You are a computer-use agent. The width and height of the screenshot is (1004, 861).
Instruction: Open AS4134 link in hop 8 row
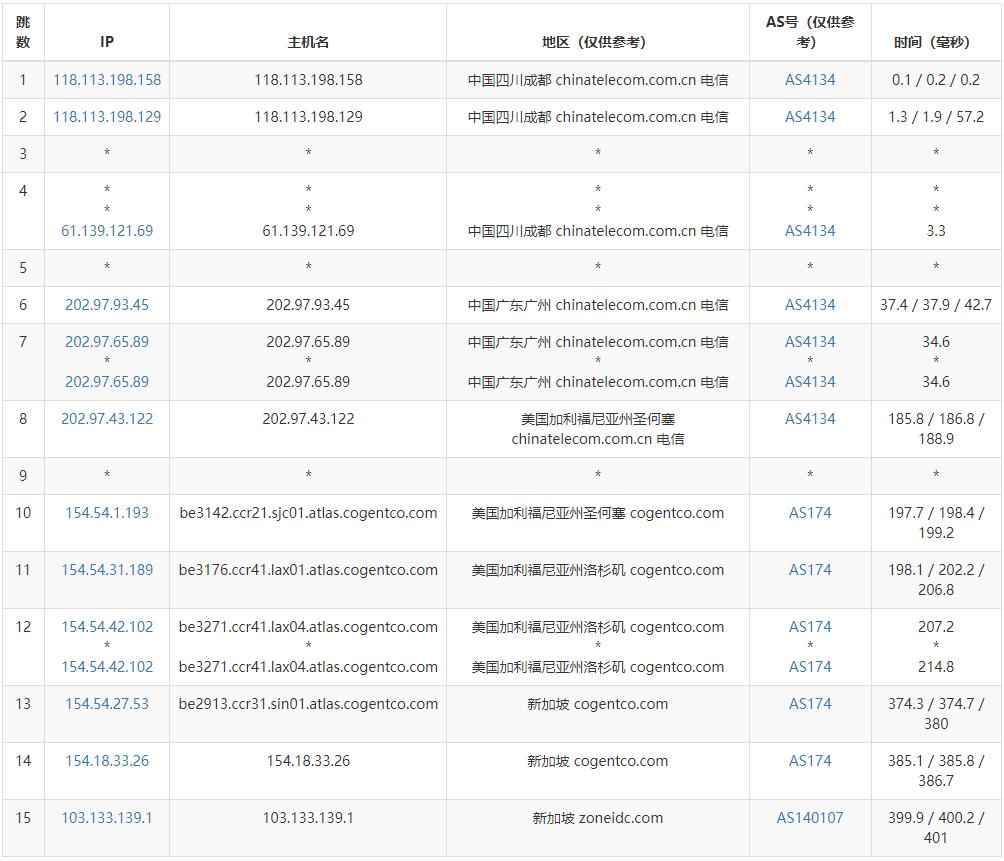810,419
